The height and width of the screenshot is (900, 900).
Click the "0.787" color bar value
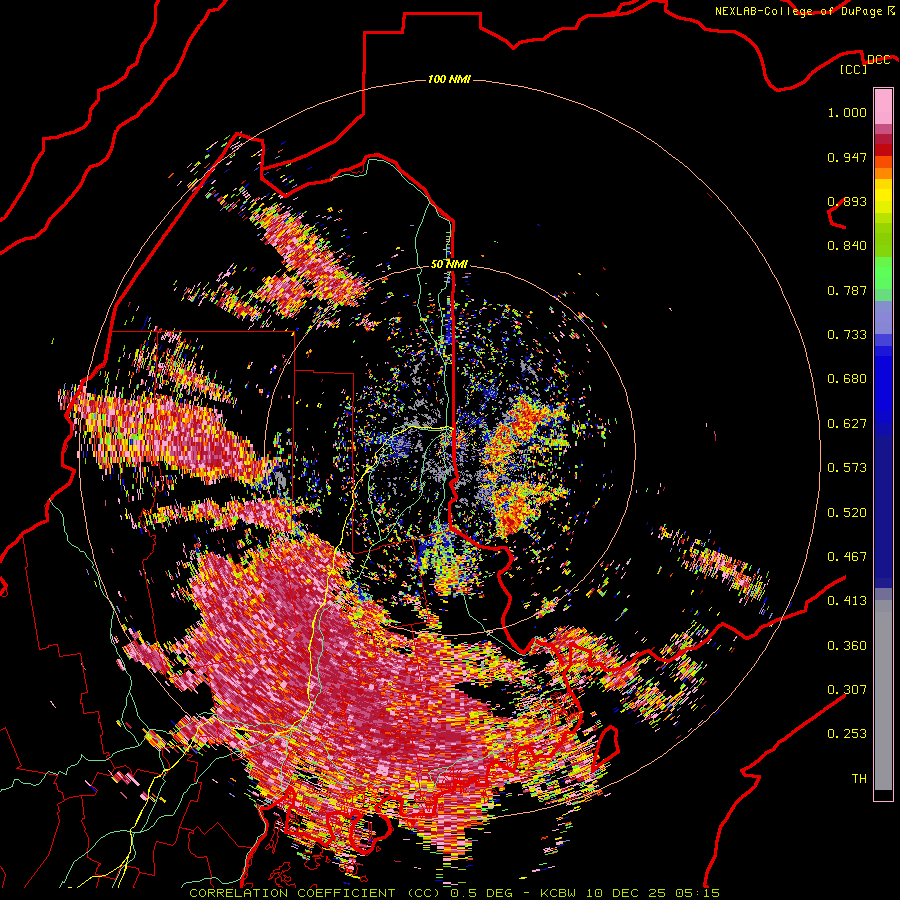pos(847,290)
